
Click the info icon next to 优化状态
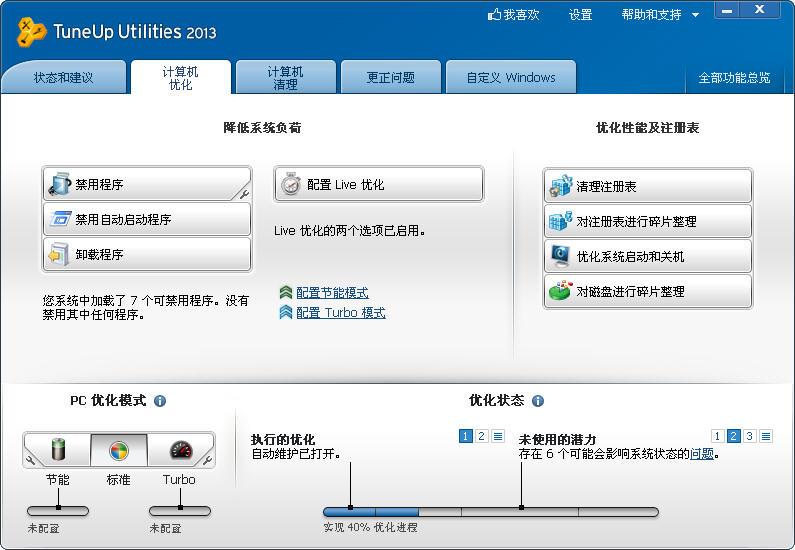click(538, 401)
